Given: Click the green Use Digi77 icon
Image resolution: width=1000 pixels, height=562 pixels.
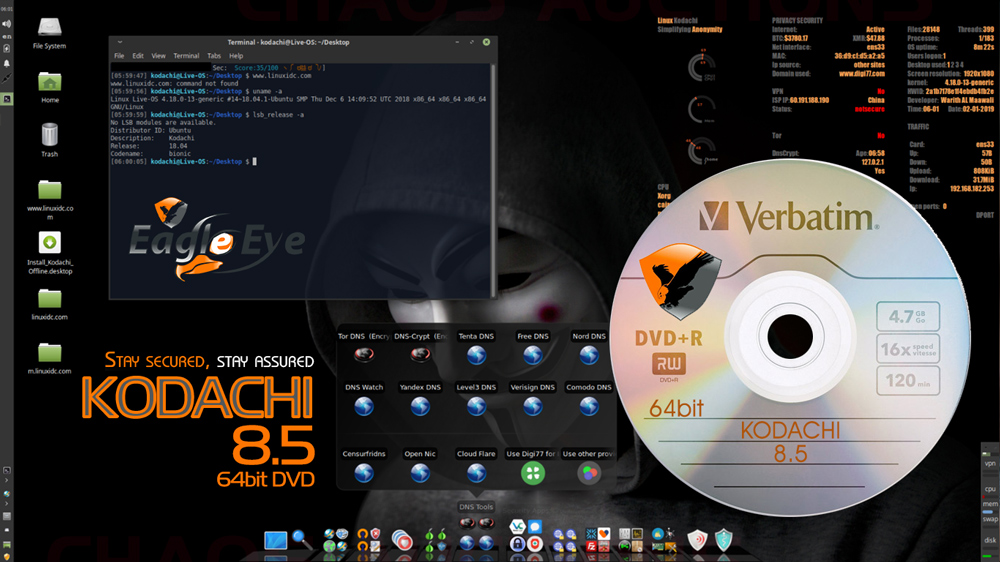Looking at the screenshot, I should (x=533, y=473).
